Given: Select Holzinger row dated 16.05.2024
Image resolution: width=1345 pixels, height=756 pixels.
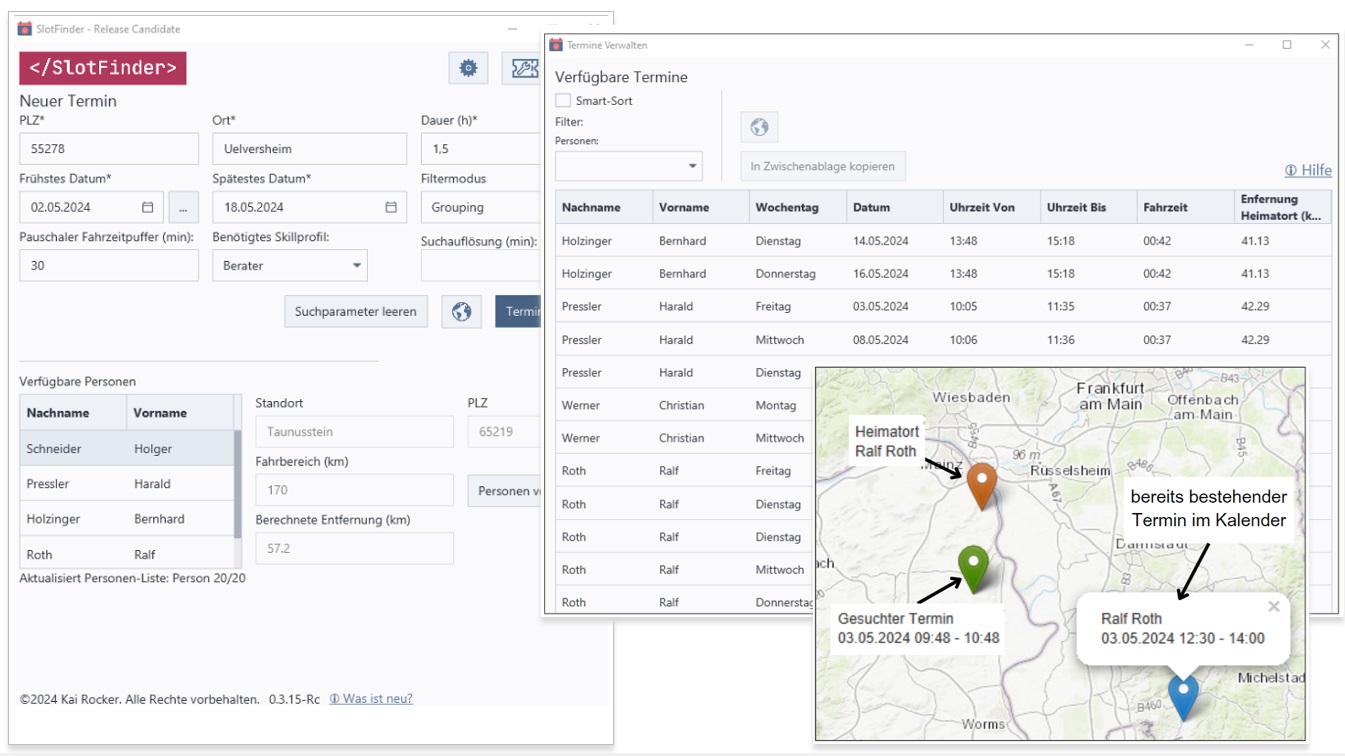Looking at the screenshot, I should [x=944, y=274].
